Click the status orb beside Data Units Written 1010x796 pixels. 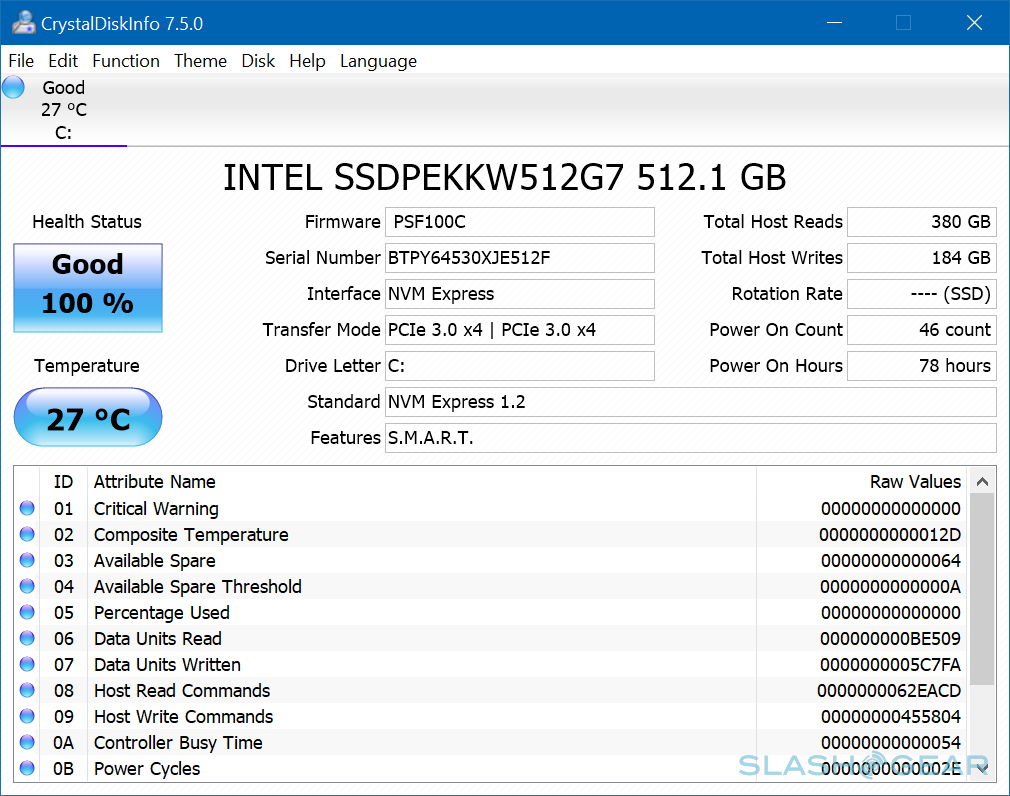point(27,665)
